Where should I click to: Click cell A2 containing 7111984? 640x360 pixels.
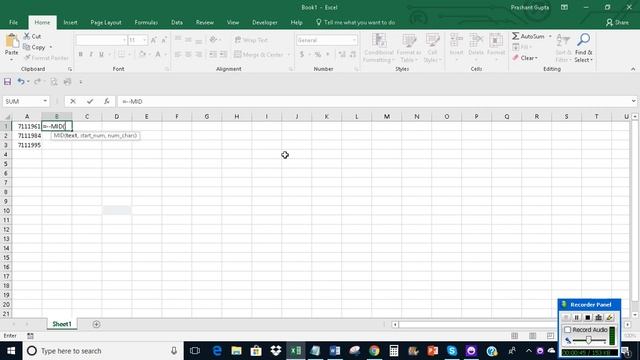27,136
